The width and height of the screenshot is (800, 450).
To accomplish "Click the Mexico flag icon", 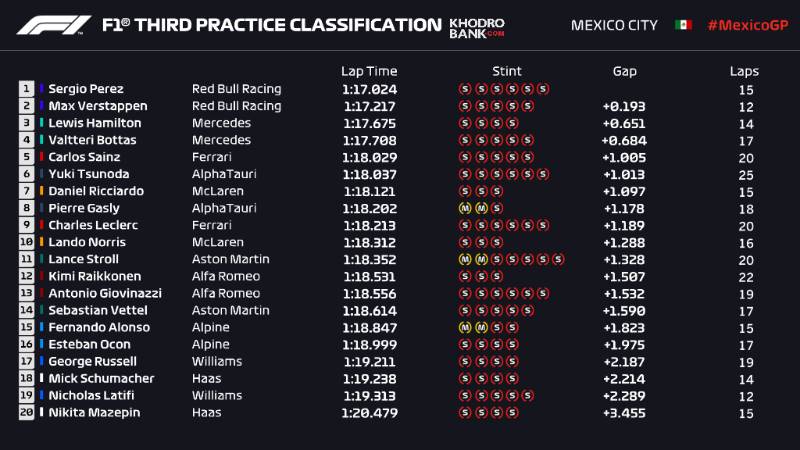I will pyautogui.click(x=683, y=25).
